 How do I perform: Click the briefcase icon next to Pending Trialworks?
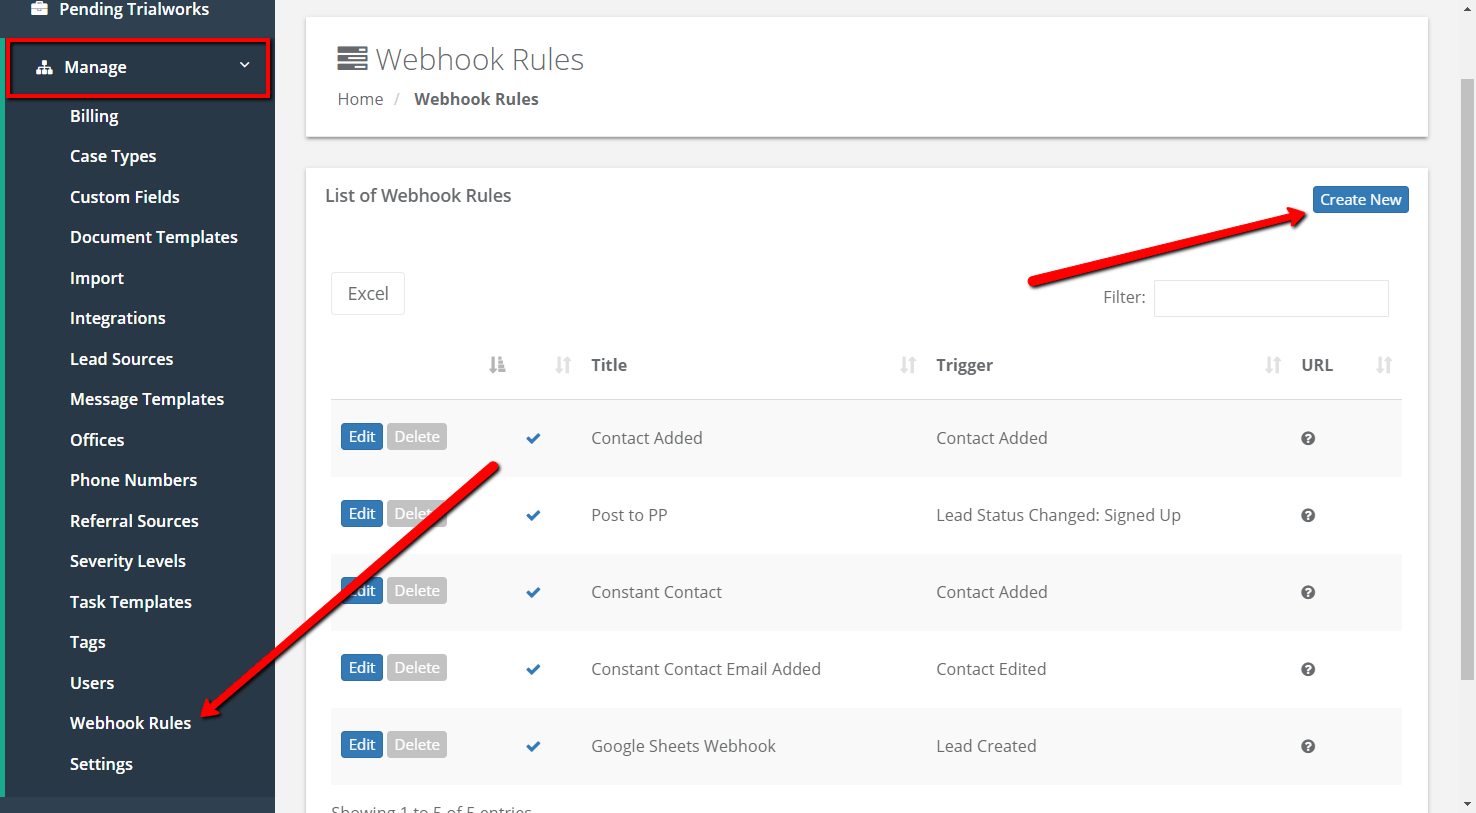(x=38, y=10)
